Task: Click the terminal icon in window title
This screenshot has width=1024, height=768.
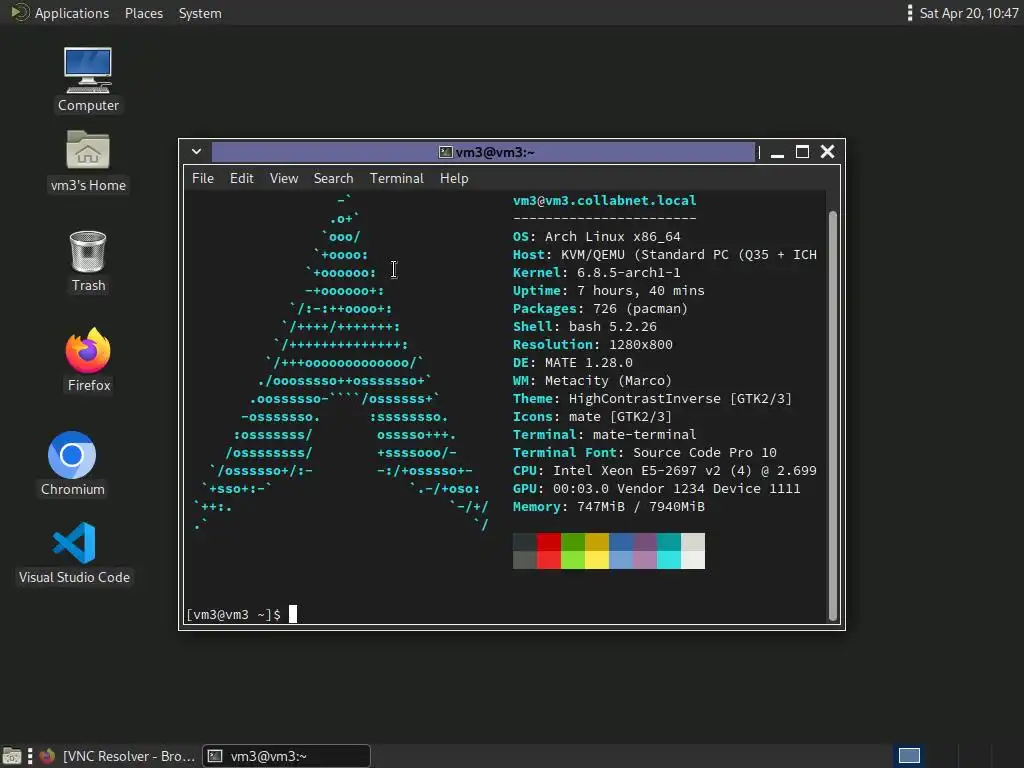Action: (445, 152)
